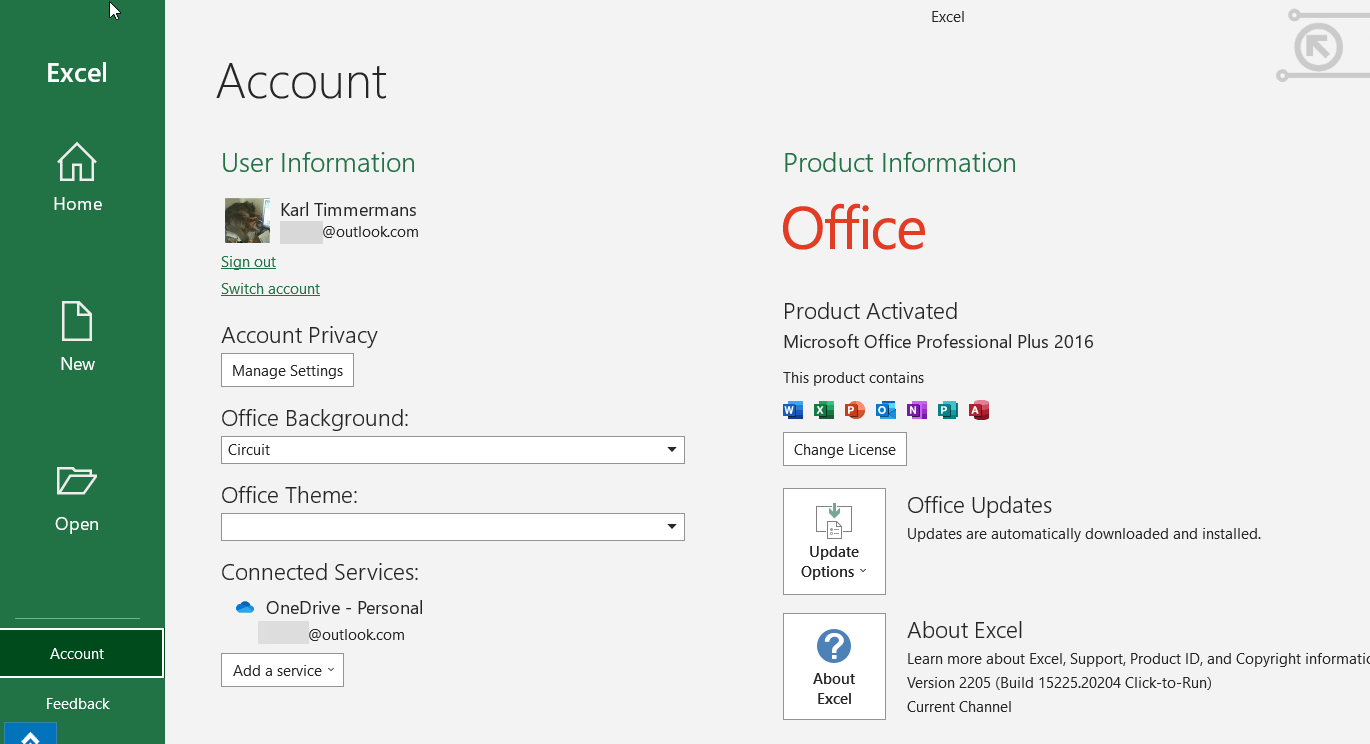1370x744 pixels.
Task: Click the Outlook app icon
Action: pos(886,410)
